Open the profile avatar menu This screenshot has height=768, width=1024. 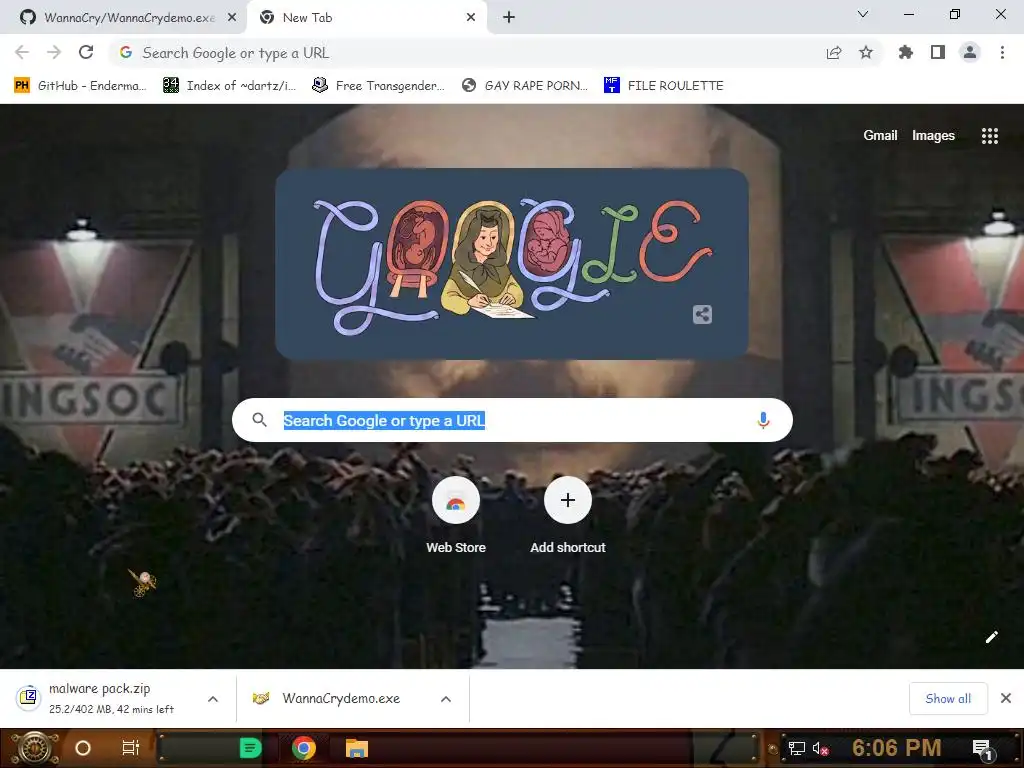(x=970, y=52)
